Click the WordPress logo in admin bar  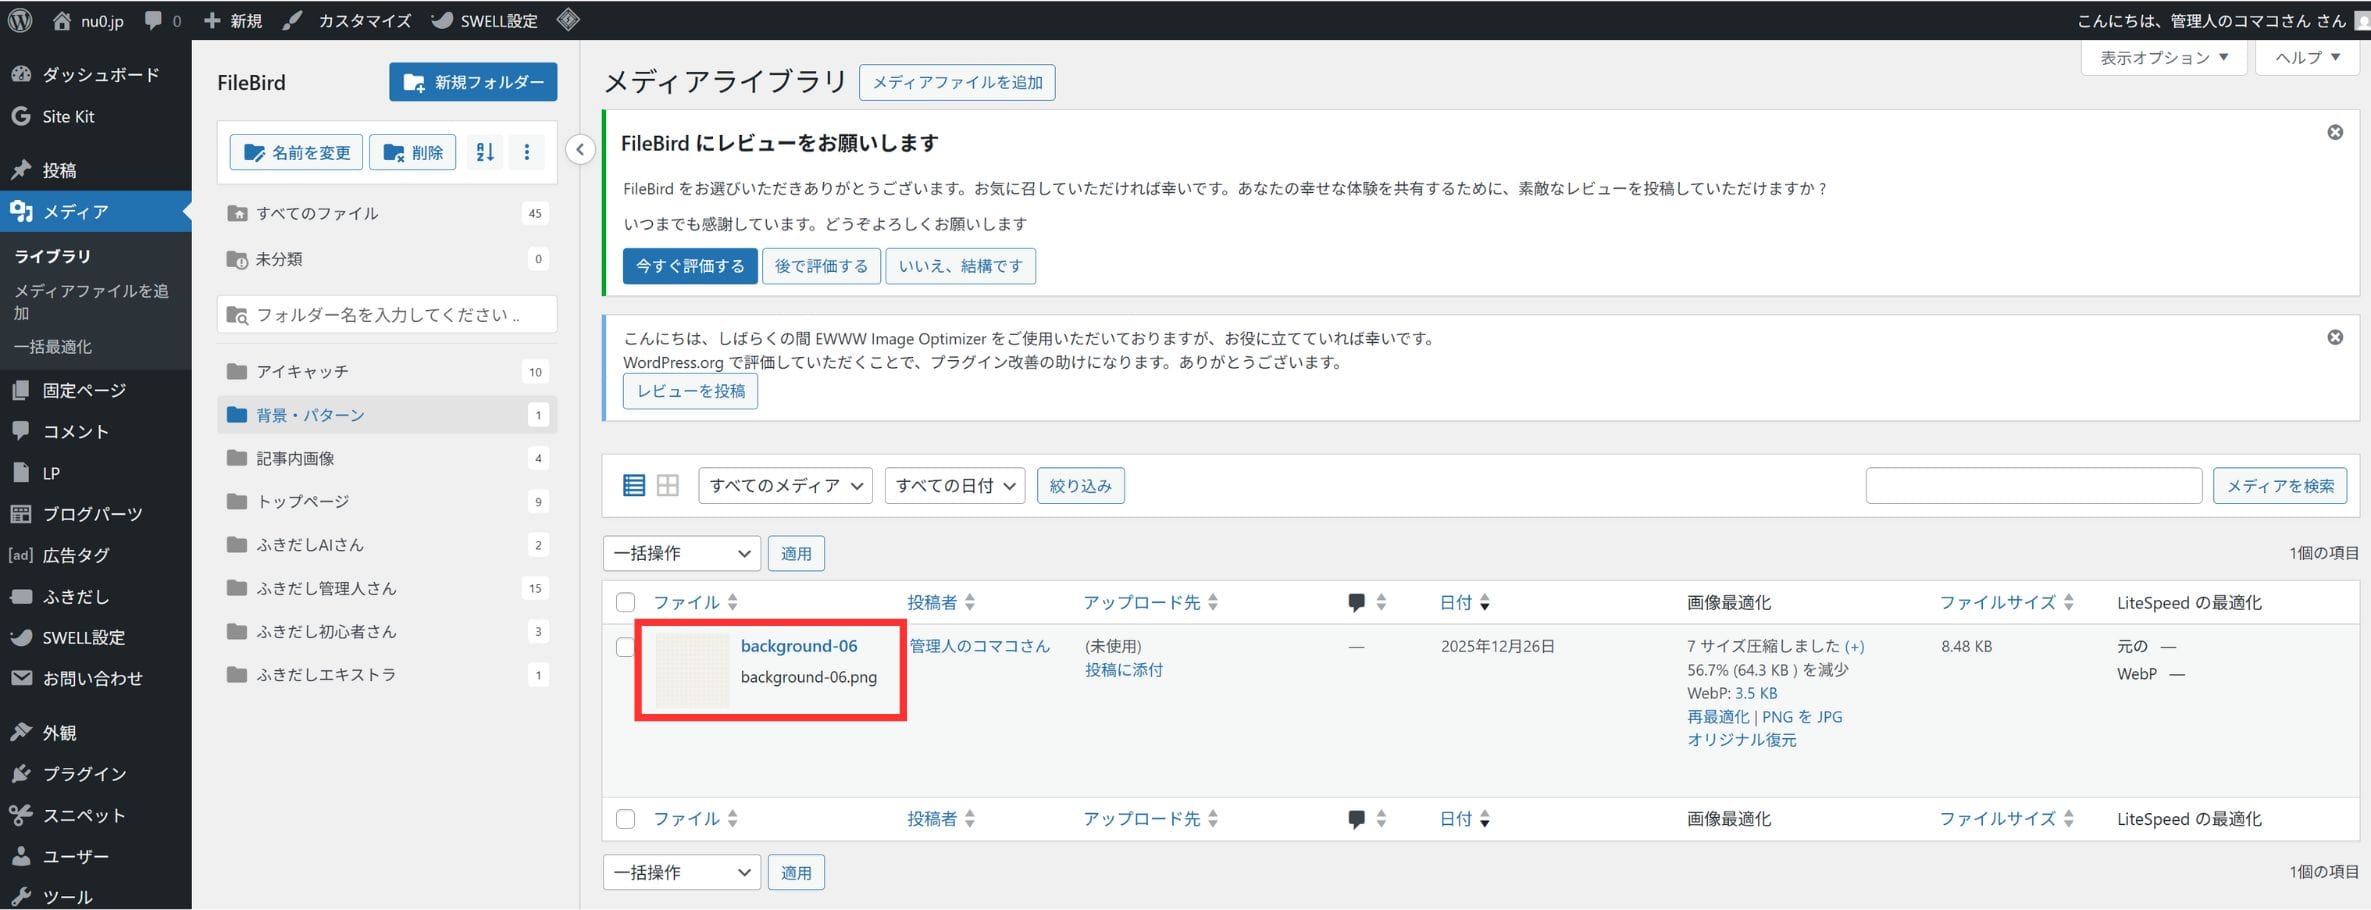point(20,20)
